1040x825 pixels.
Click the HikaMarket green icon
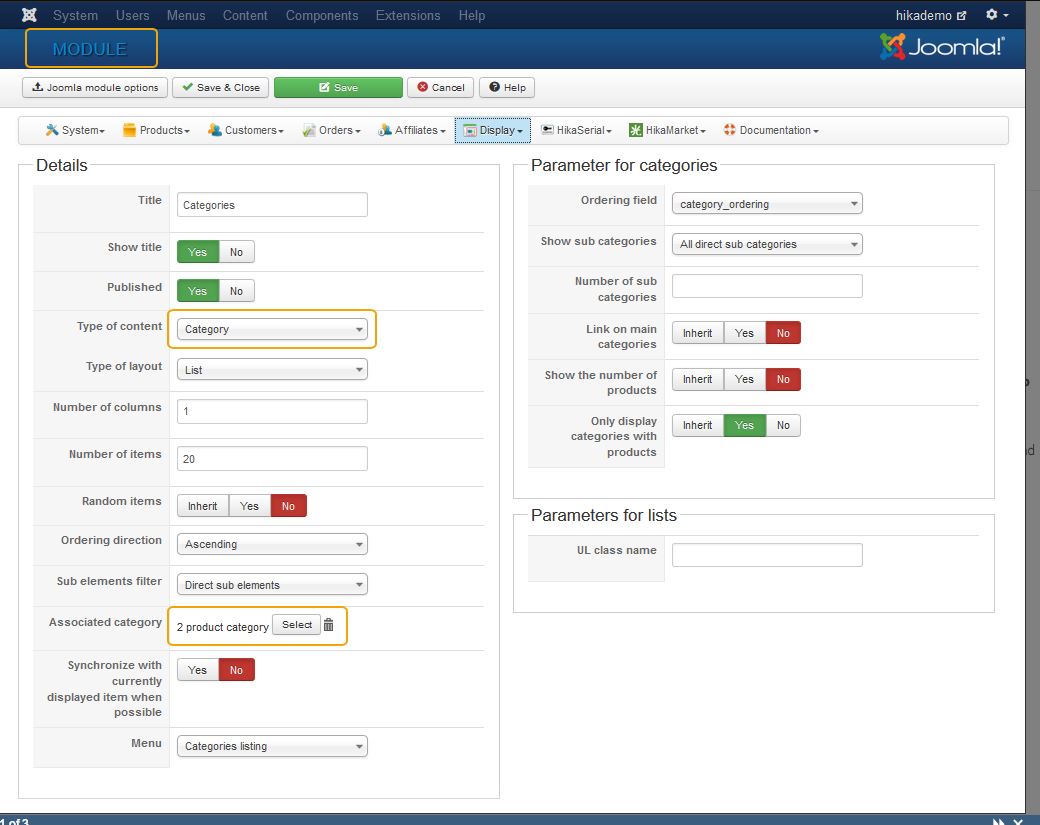click(x=635, y=130)
